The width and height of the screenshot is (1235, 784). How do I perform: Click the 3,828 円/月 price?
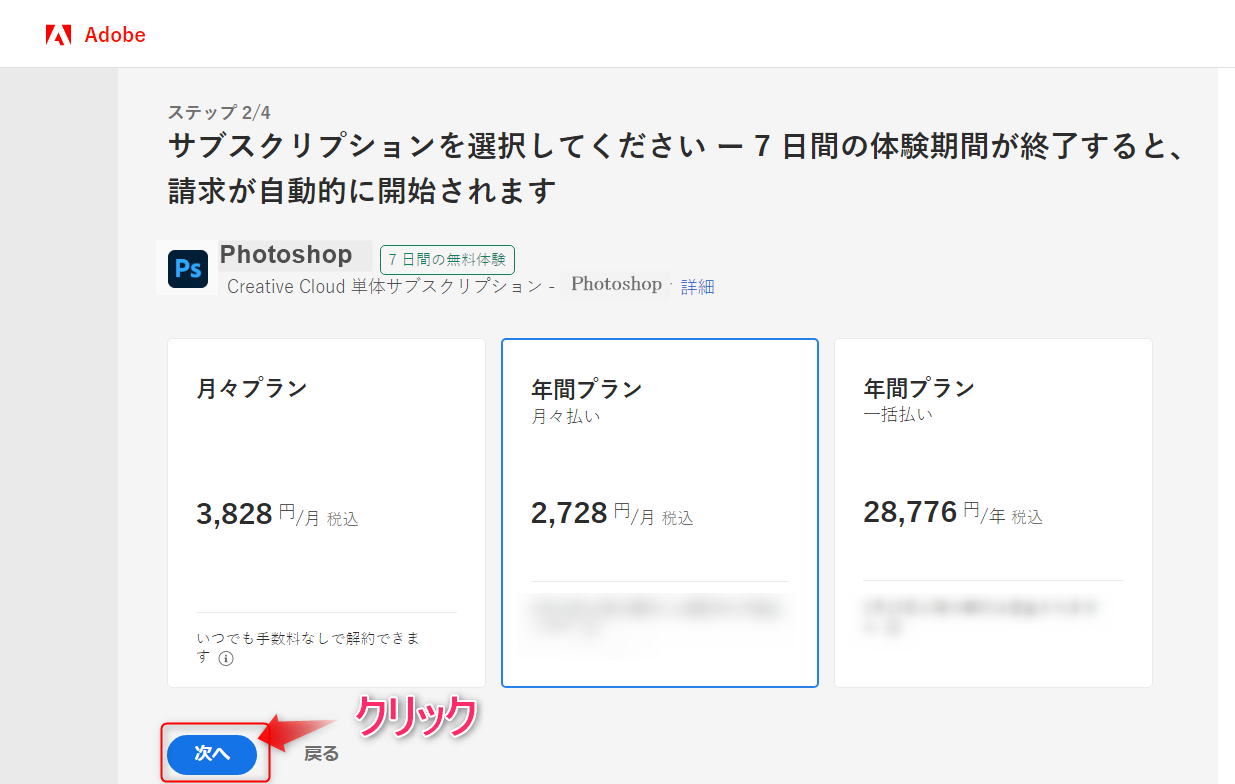click(277, 515)
